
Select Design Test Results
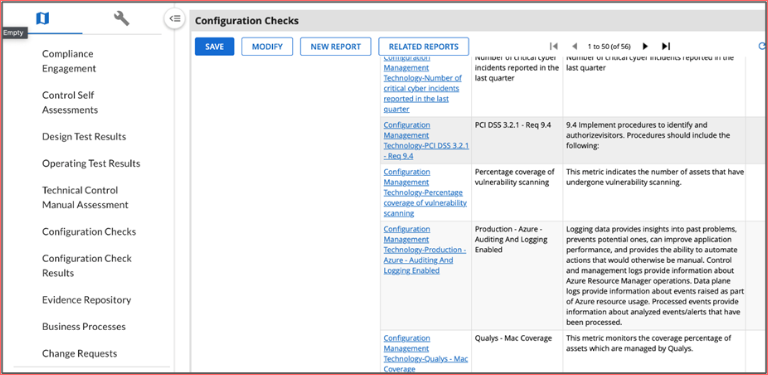point(84,137)
